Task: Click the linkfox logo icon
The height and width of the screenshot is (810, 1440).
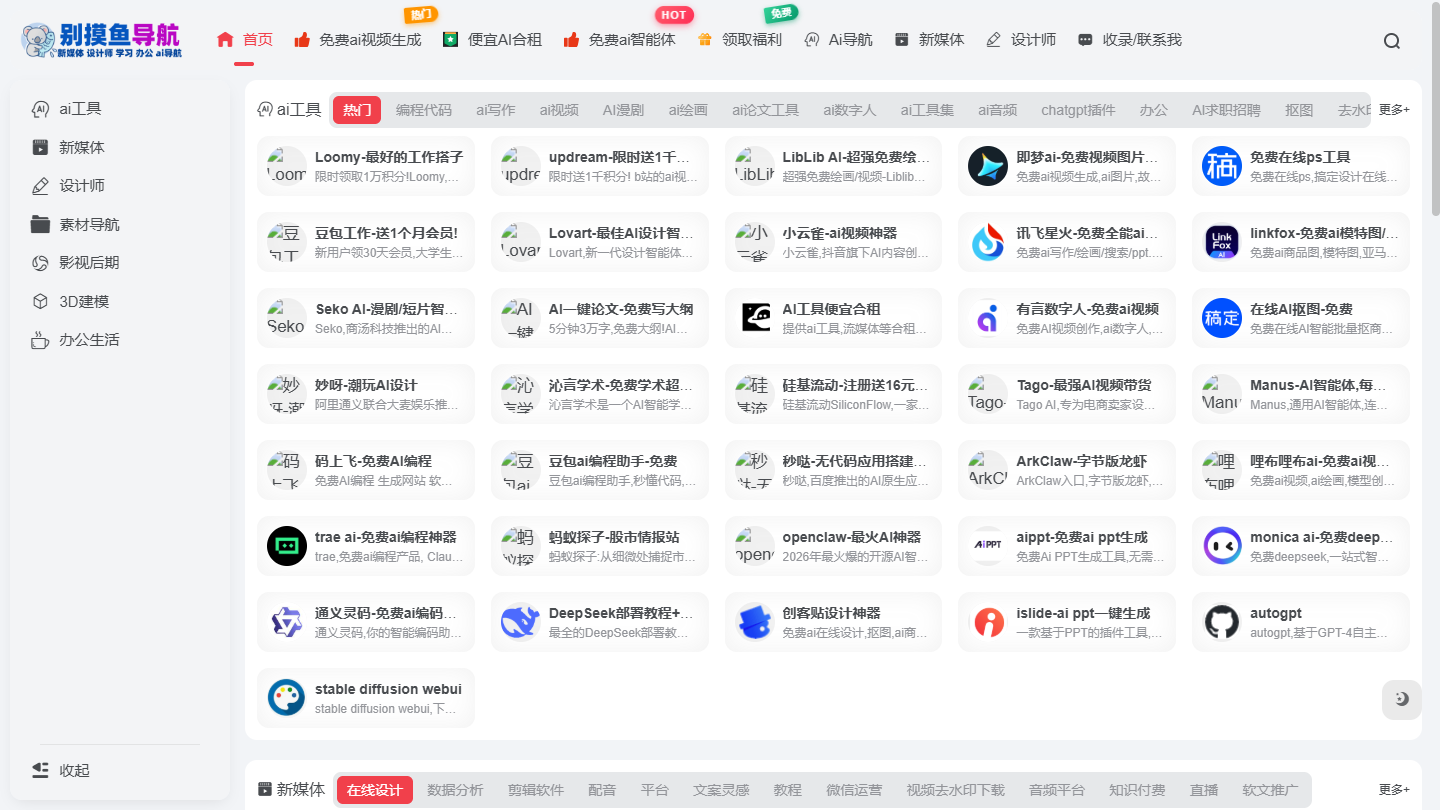Action: [x=1222, y=242]
